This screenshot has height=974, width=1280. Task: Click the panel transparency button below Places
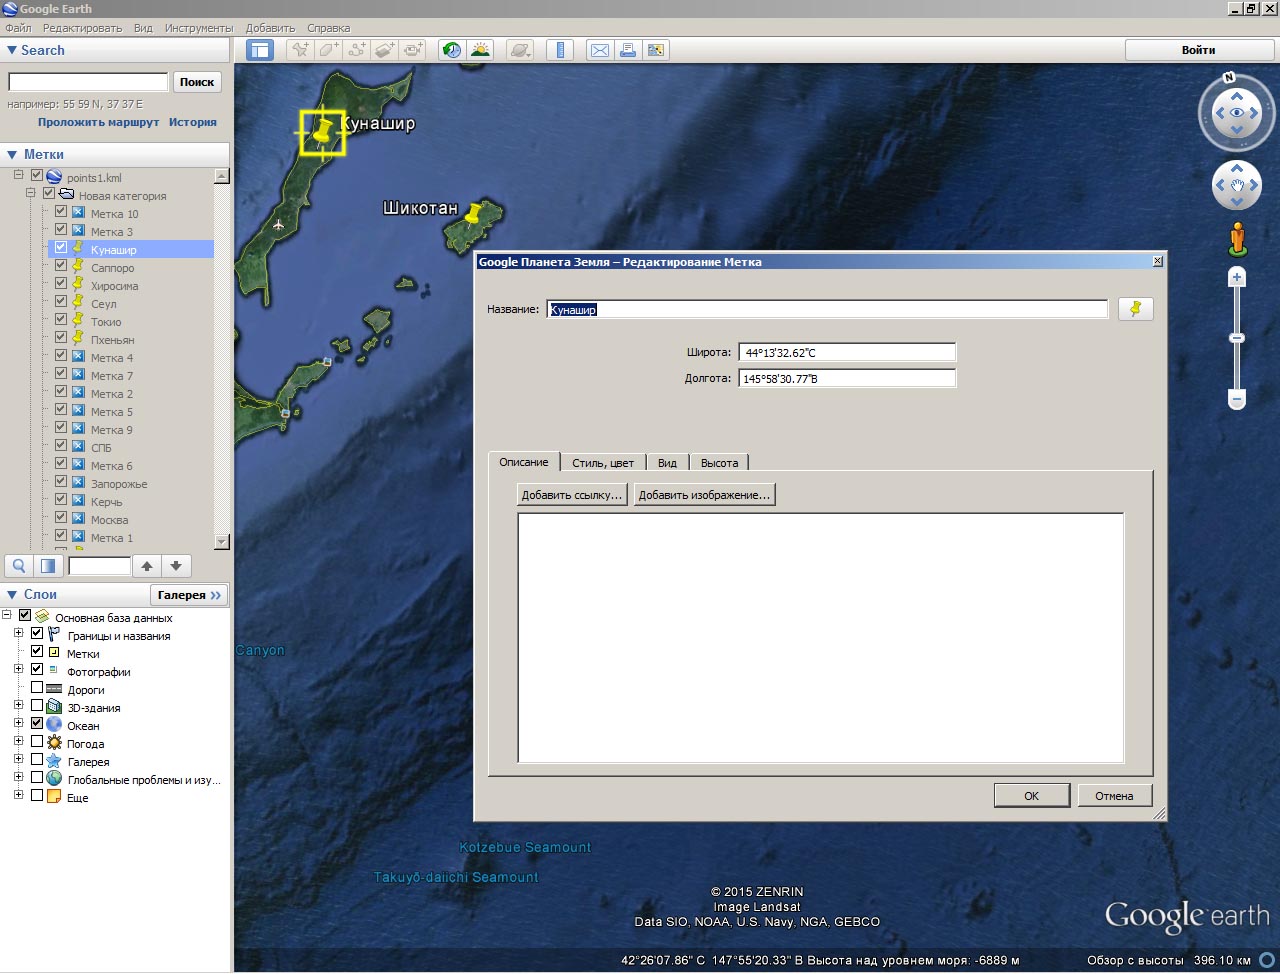pos(48,566)
